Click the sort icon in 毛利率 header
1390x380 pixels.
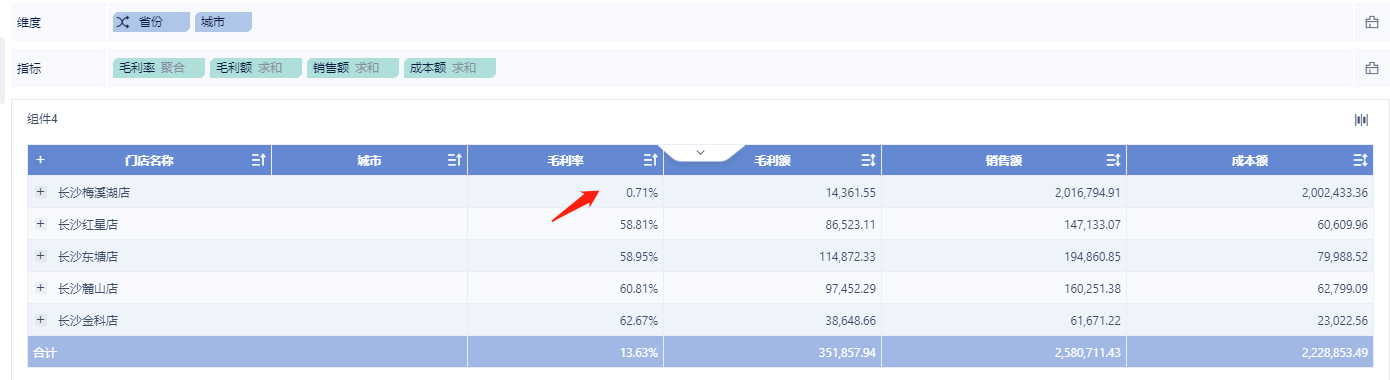[x=650, y=160]
